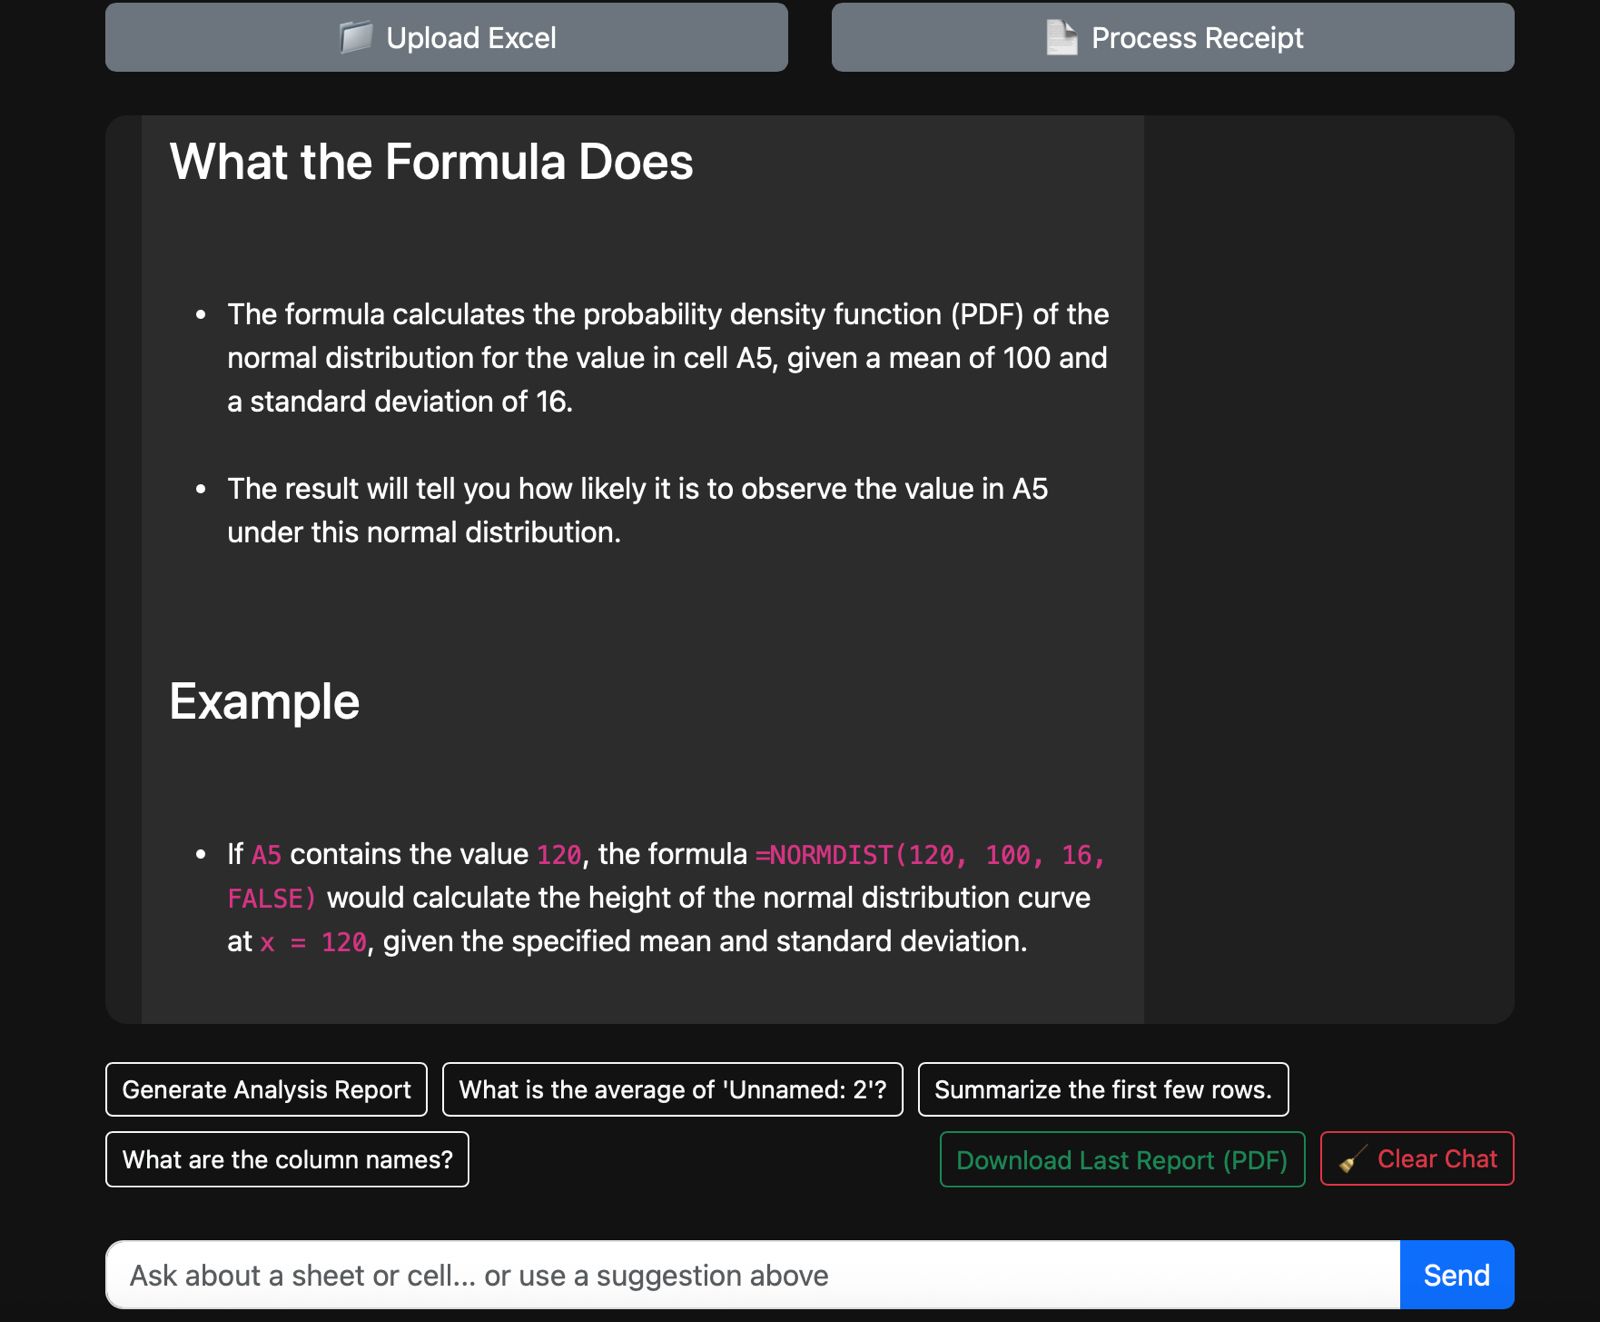Choose the Generate Analysis Report suggestion
This screenshot has height=1322, width=1600.
coord(266,1089)
